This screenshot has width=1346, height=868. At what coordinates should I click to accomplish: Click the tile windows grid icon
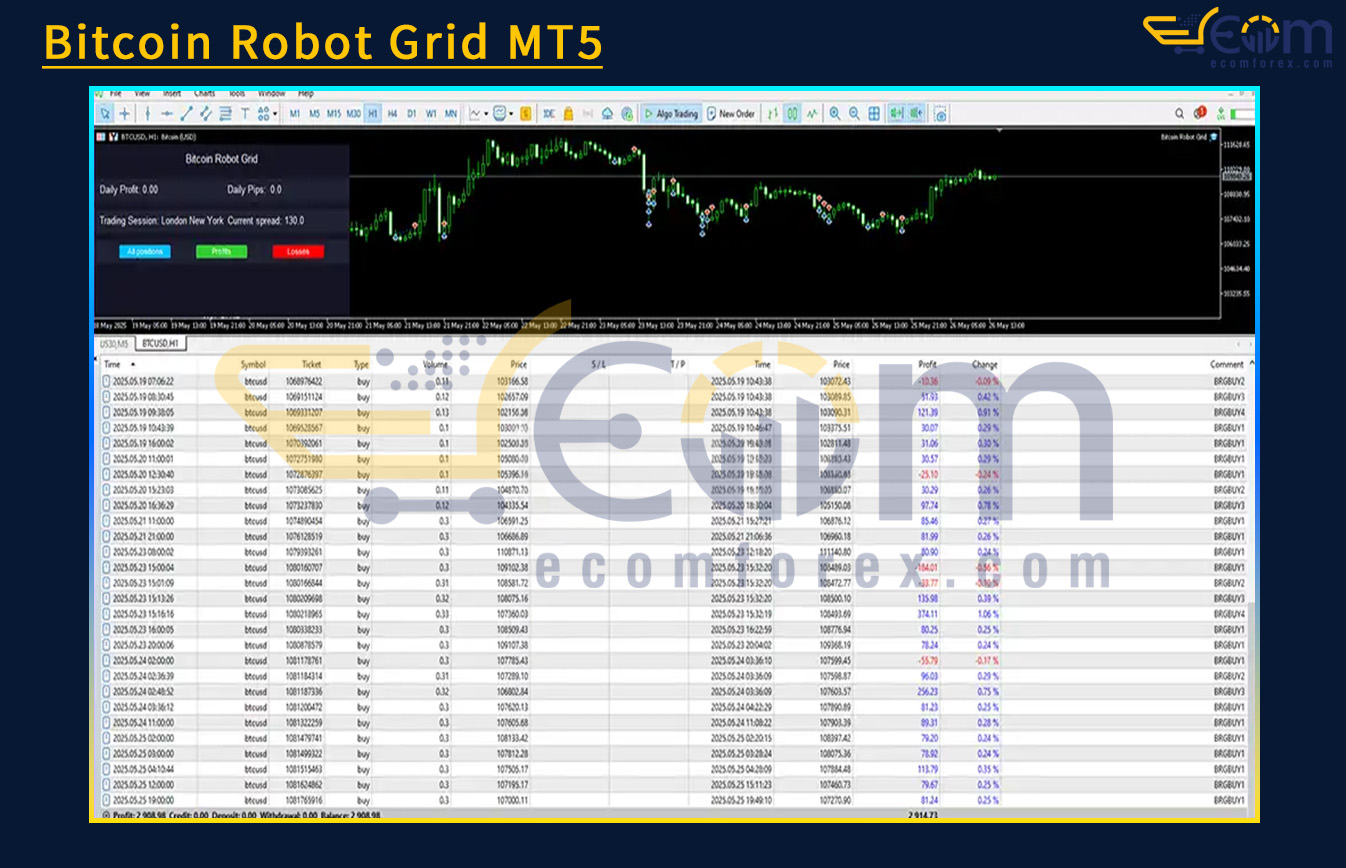point(874,114)
